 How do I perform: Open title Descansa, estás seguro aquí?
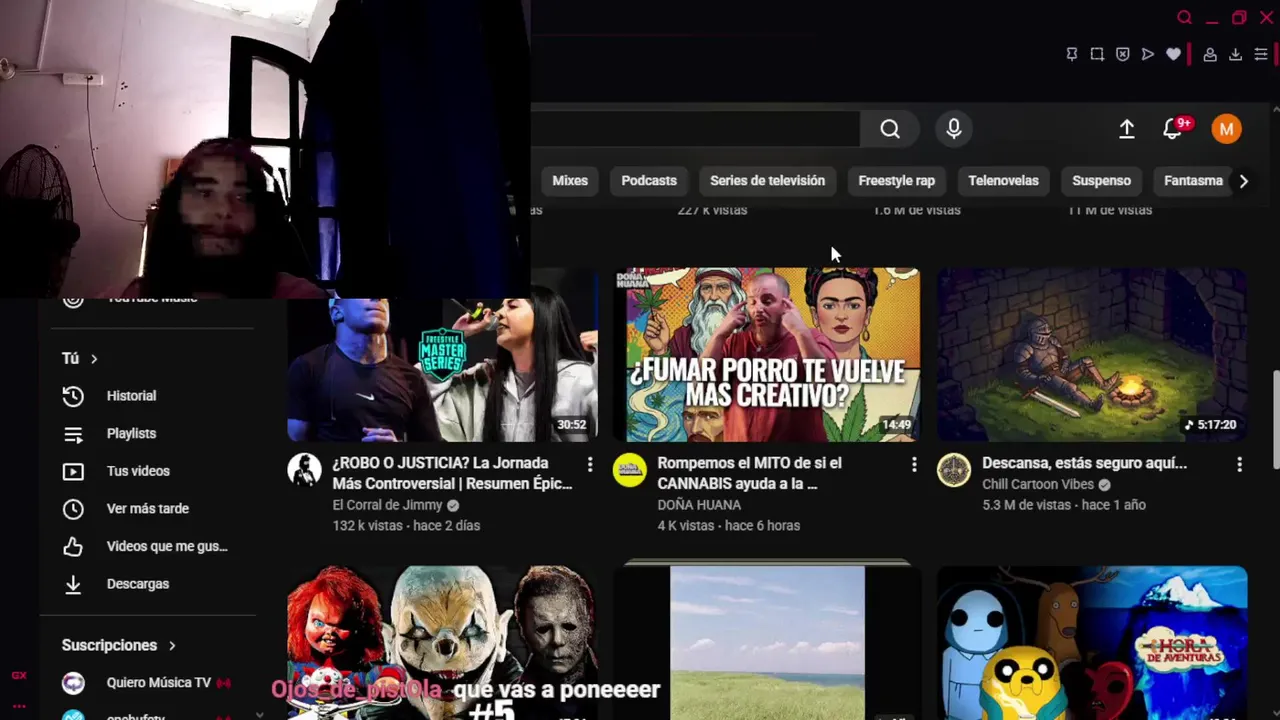click(1084, 463)
